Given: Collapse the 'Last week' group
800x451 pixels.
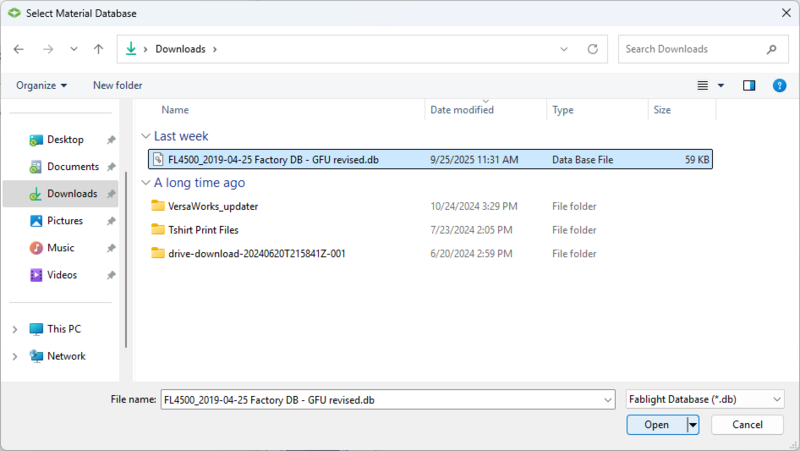Looking at the screenshot, I should [146, 136].
